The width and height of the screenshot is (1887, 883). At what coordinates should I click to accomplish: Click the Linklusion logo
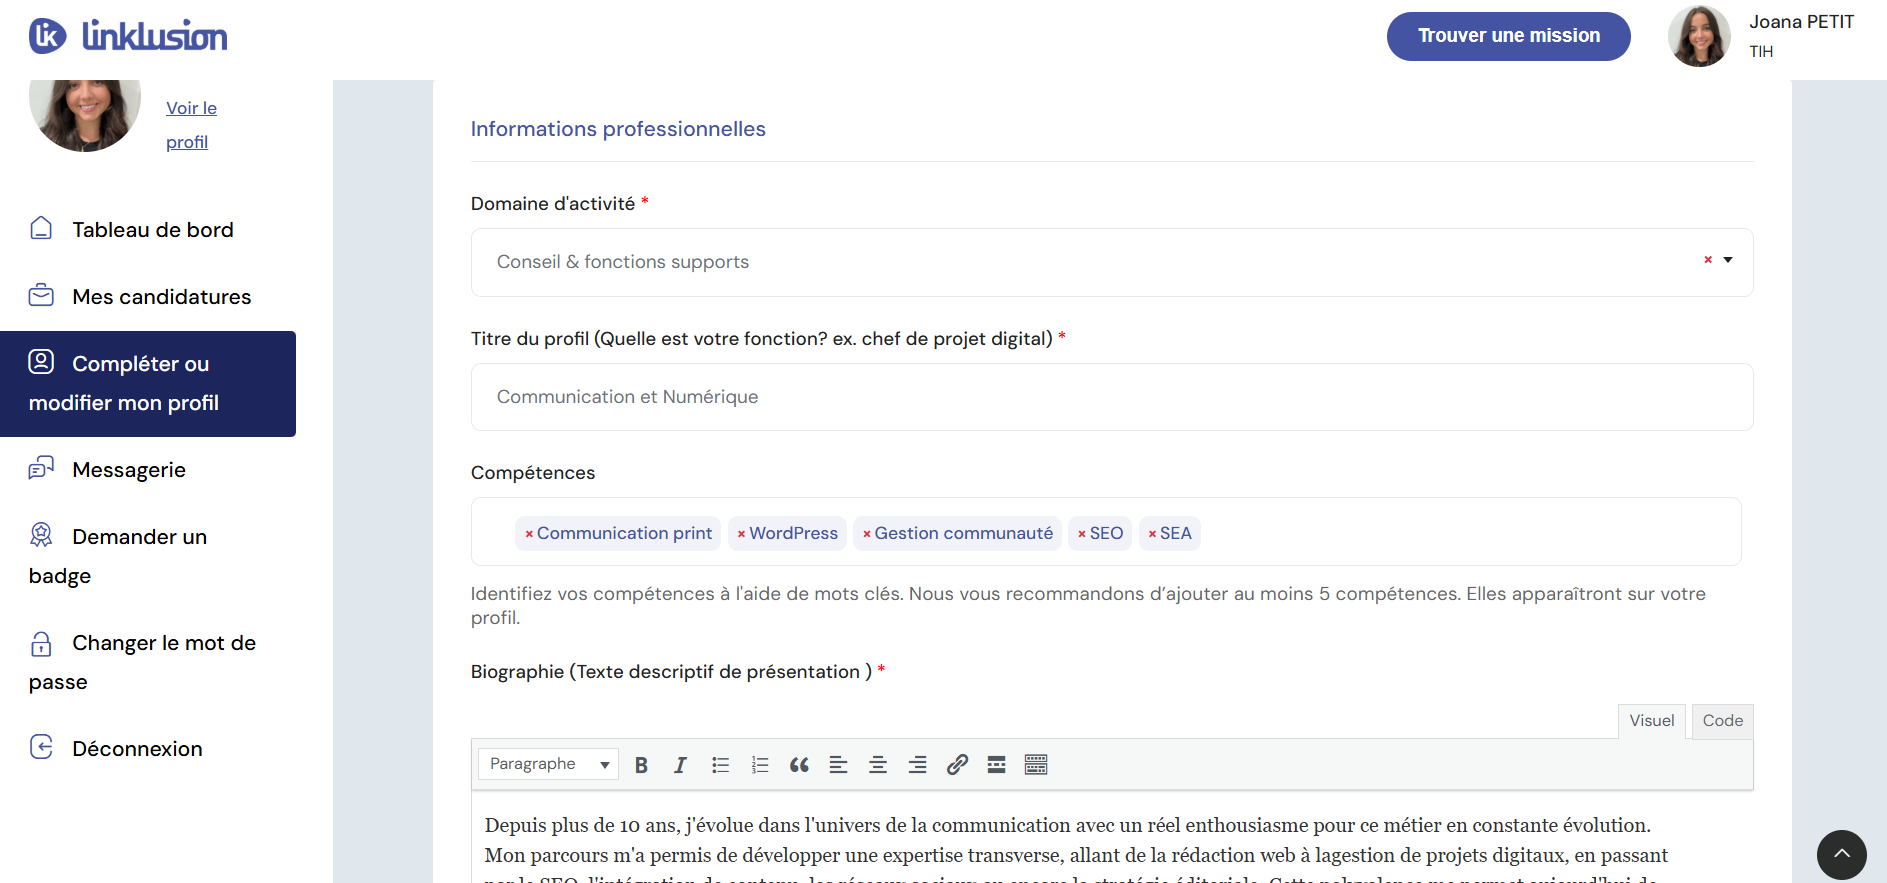128,36
